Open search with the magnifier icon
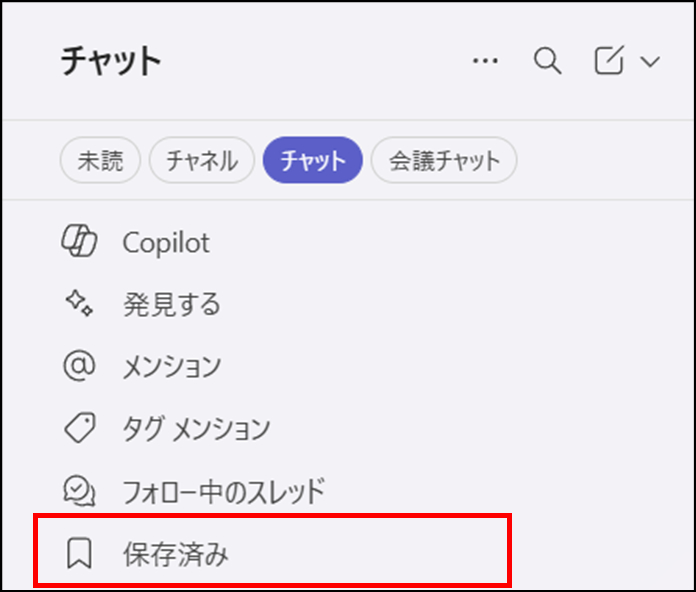696x592 pixels. (x=547, y=62)
